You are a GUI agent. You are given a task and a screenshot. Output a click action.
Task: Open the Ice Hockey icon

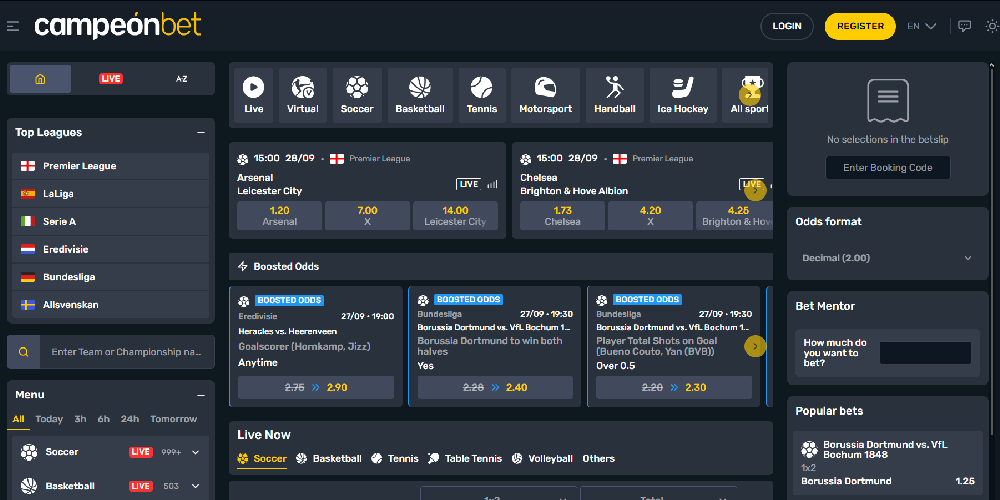(683, 89)
